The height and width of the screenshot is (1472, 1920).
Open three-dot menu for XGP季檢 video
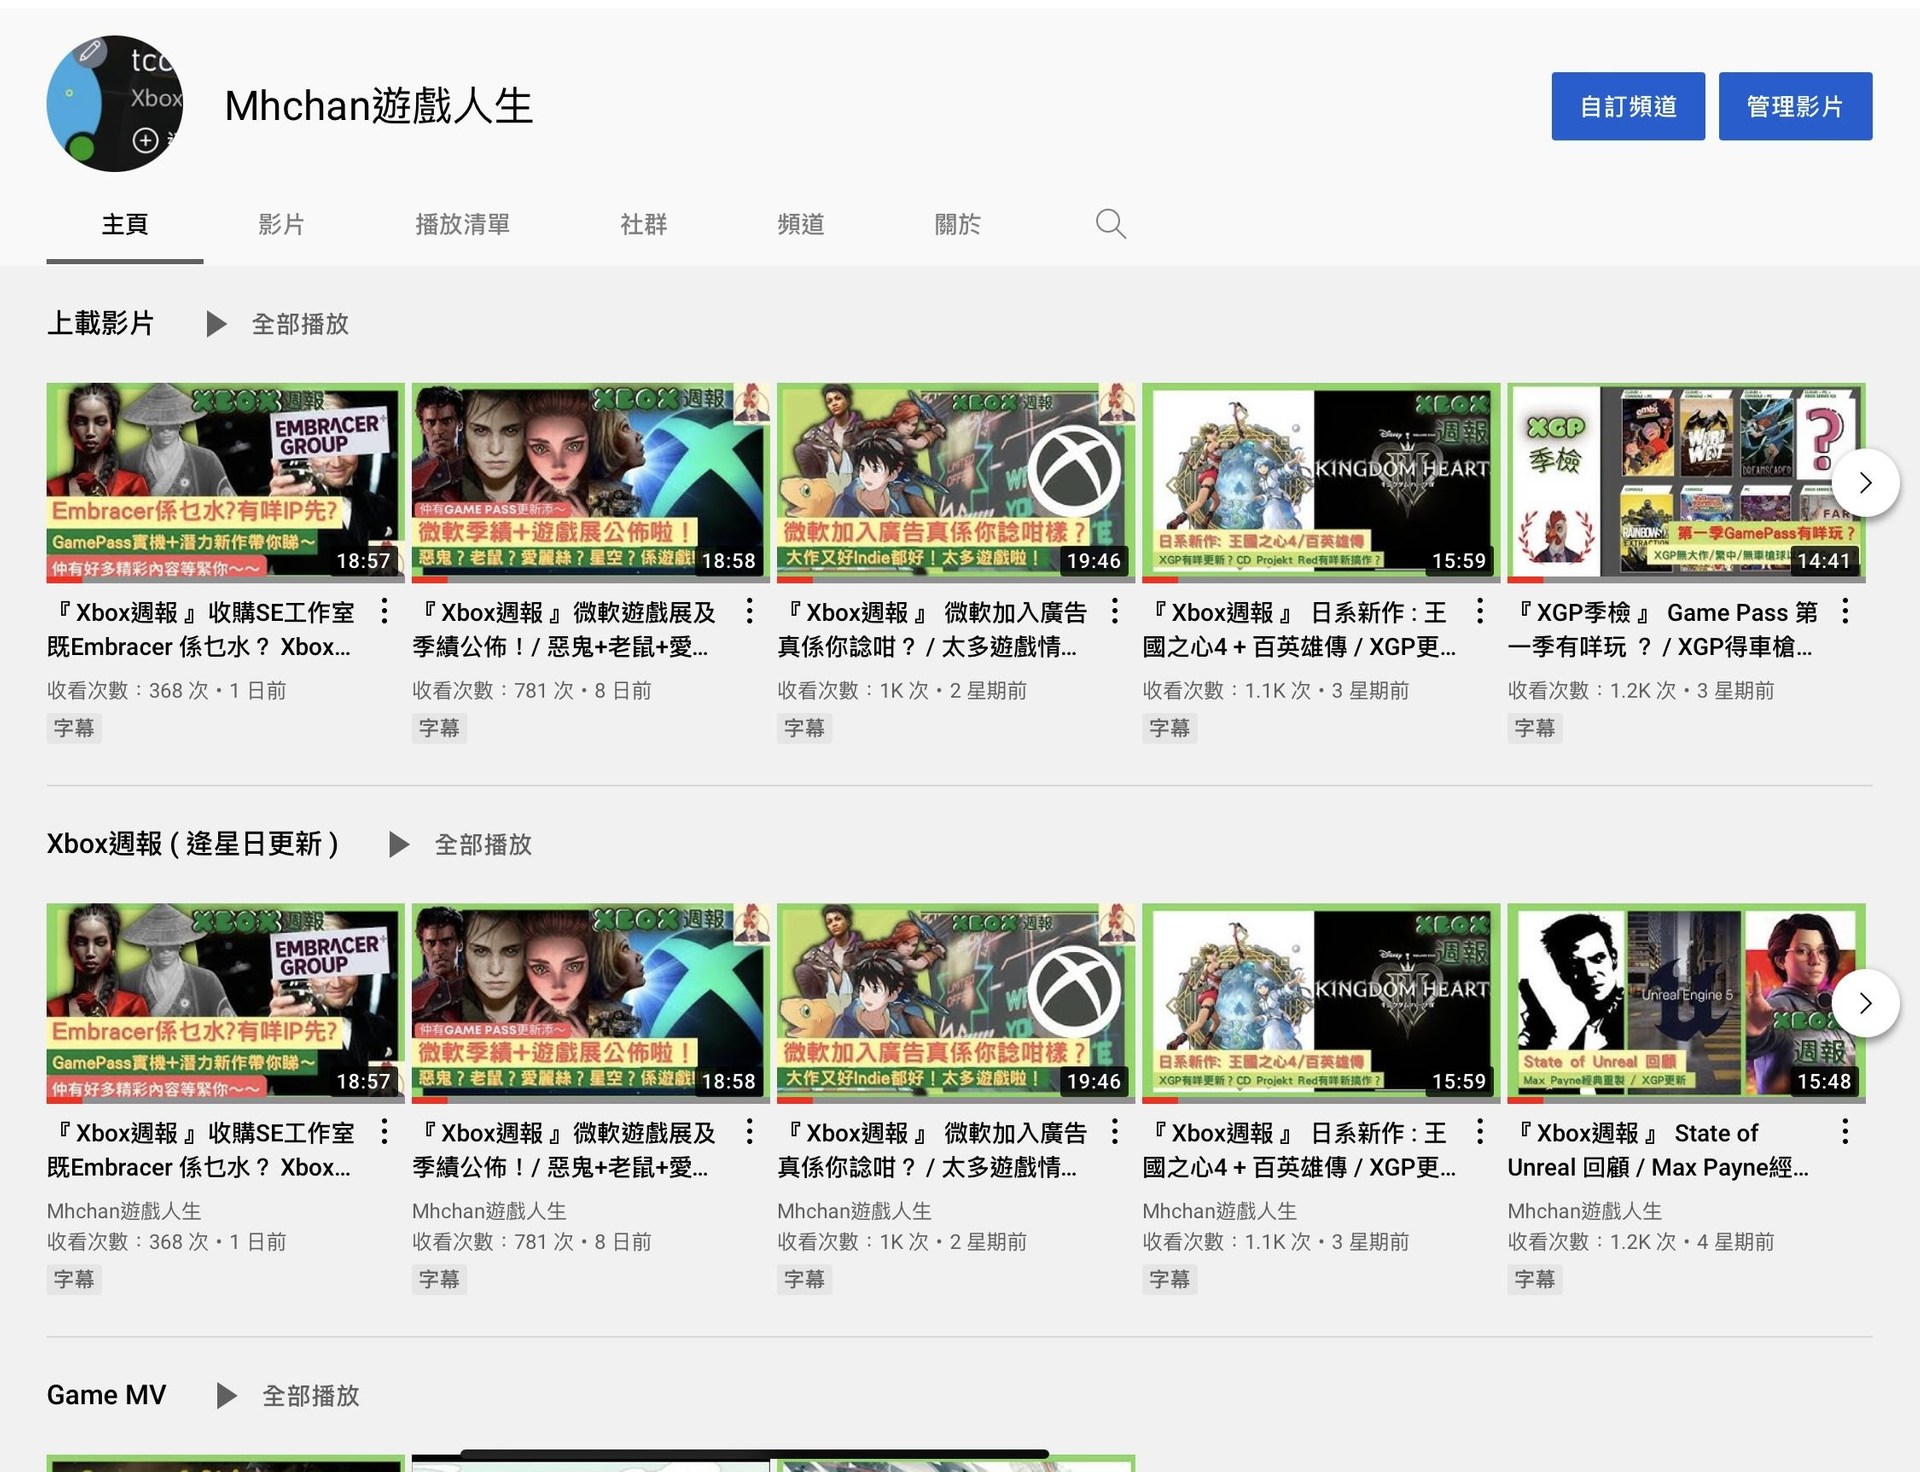[x=1845, y=611]
